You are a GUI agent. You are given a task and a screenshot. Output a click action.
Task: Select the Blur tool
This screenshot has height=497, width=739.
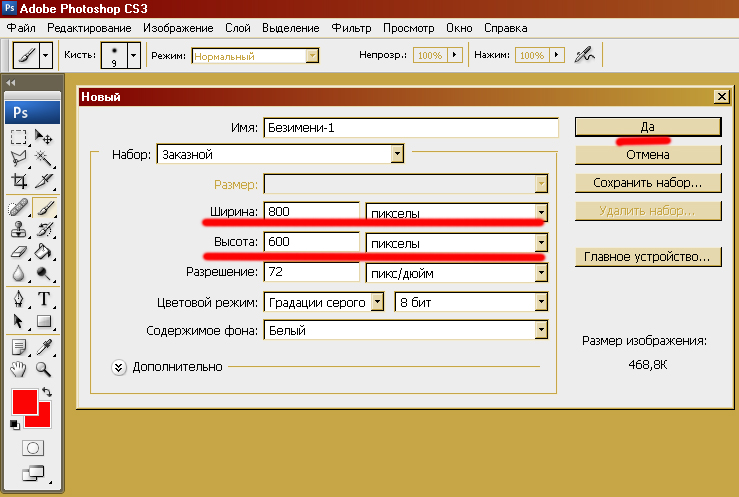(19, 273)
